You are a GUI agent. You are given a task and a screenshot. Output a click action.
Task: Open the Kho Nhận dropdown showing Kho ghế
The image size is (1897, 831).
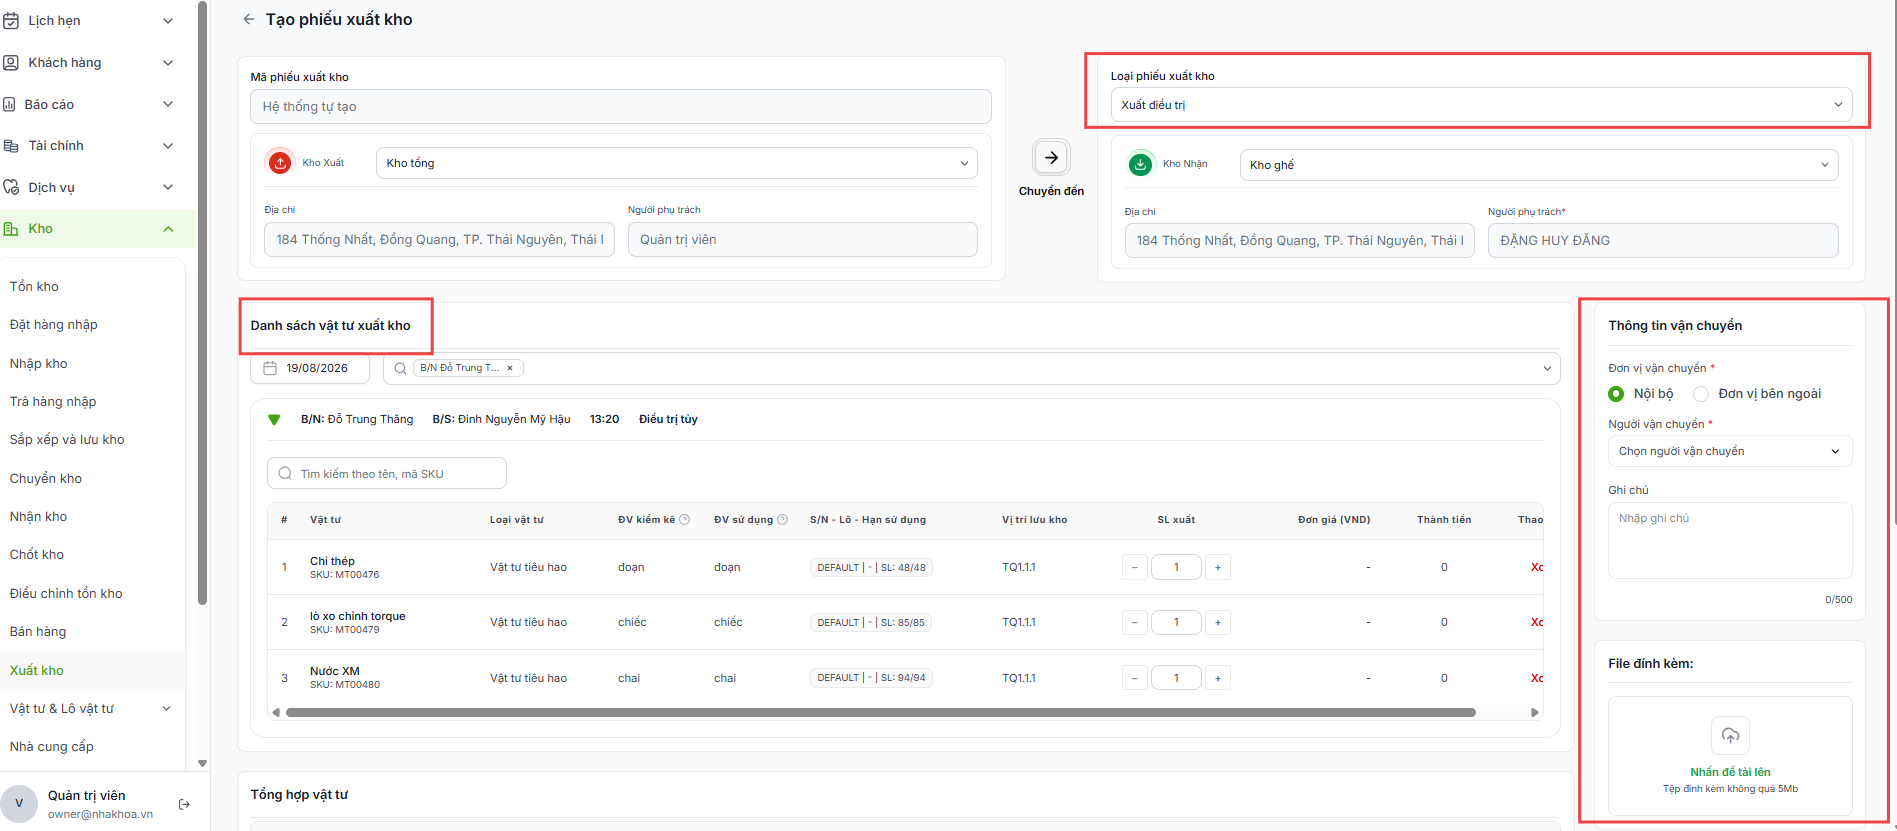[x=1538, y=165]
